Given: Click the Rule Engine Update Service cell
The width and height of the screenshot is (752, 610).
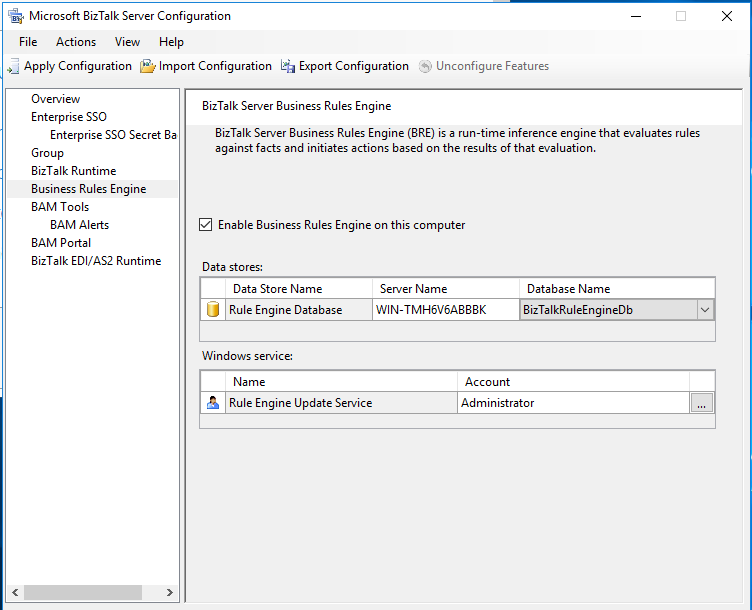Looking at the screenshot, I should 341,403.
